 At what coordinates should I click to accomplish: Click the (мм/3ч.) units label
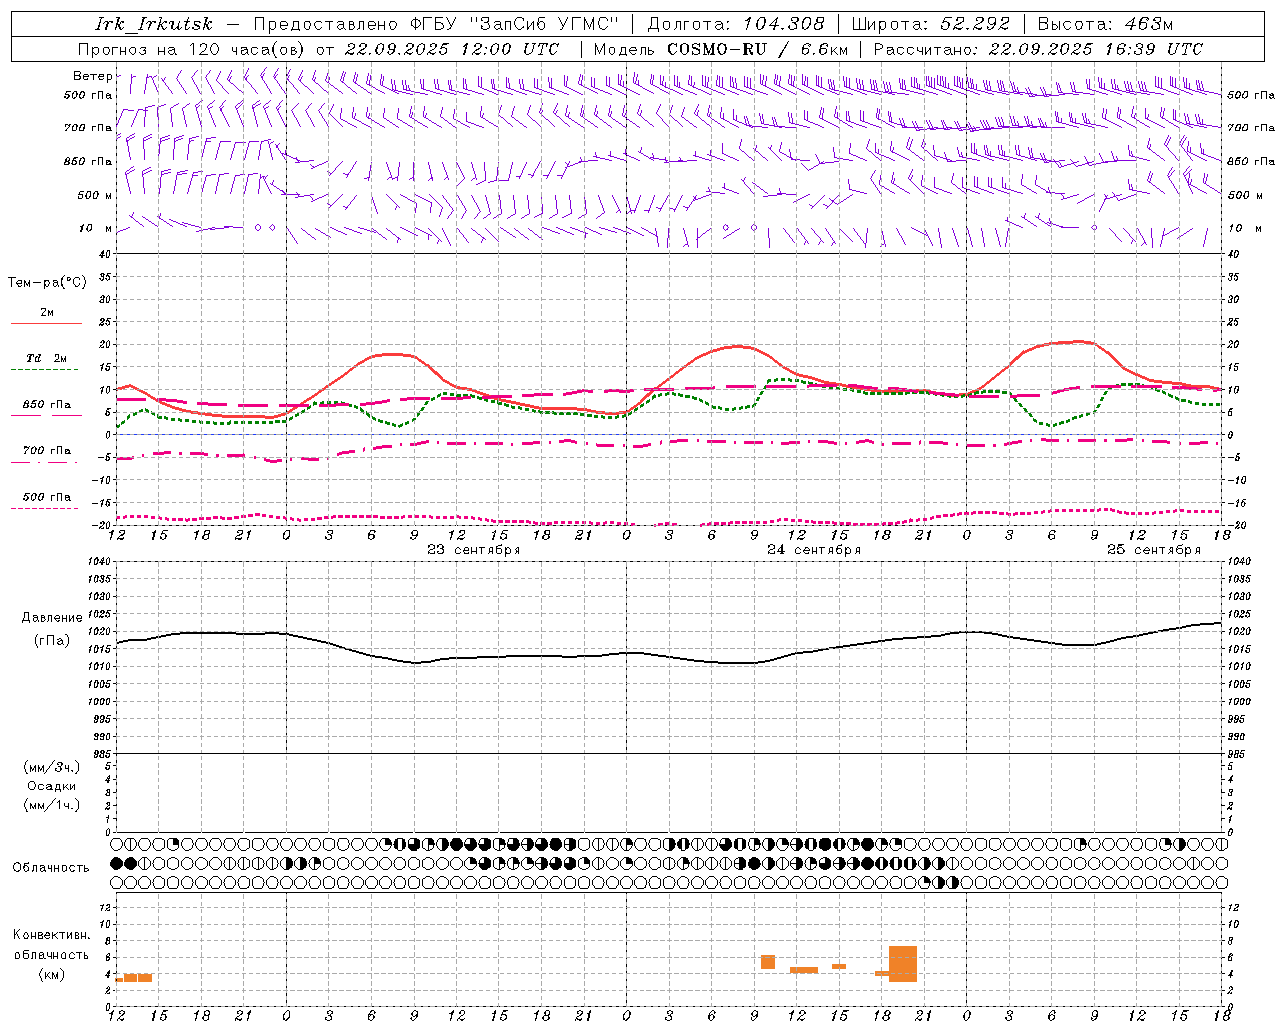point(52,767)
